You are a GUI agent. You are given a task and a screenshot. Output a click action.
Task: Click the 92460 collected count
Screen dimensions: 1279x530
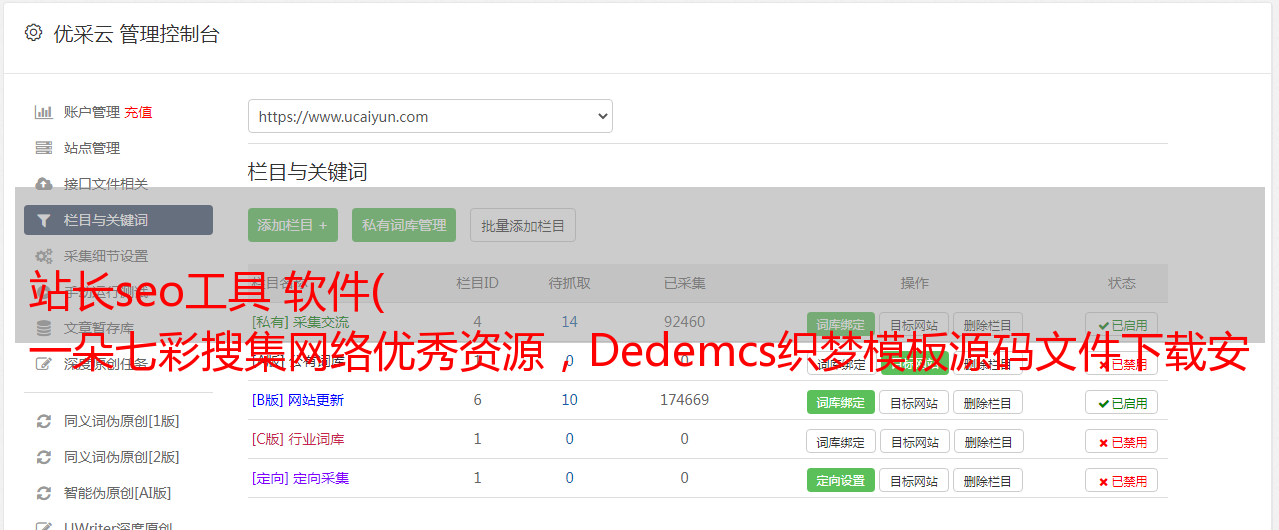tap(684, 322)
